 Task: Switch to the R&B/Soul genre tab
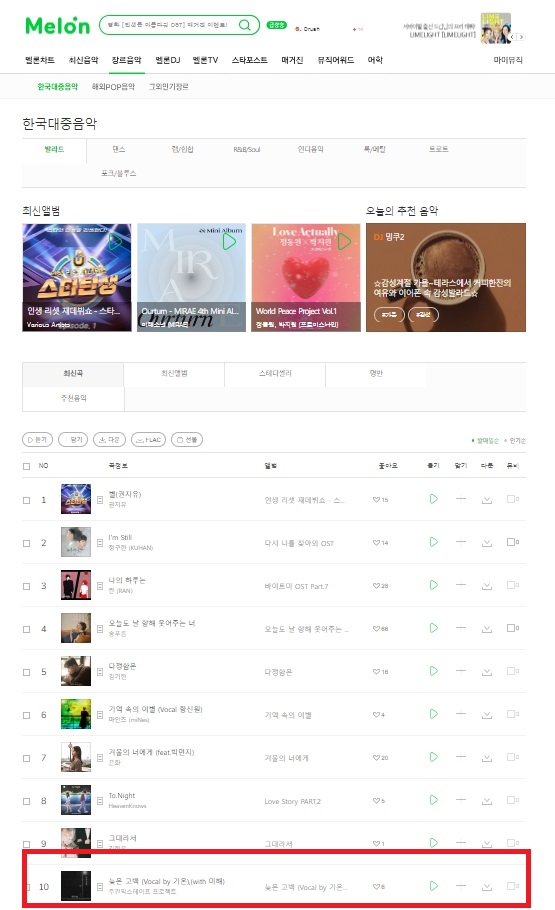[x=247, y=149]
